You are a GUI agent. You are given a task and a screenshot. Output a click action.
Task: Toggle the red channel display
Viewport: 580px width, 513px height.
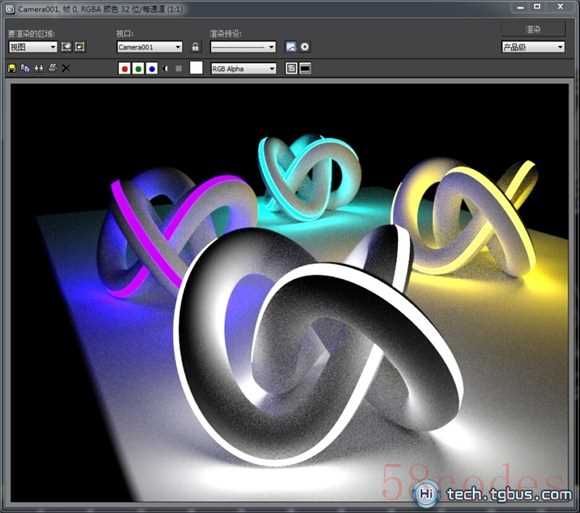[x=125, y=68]
